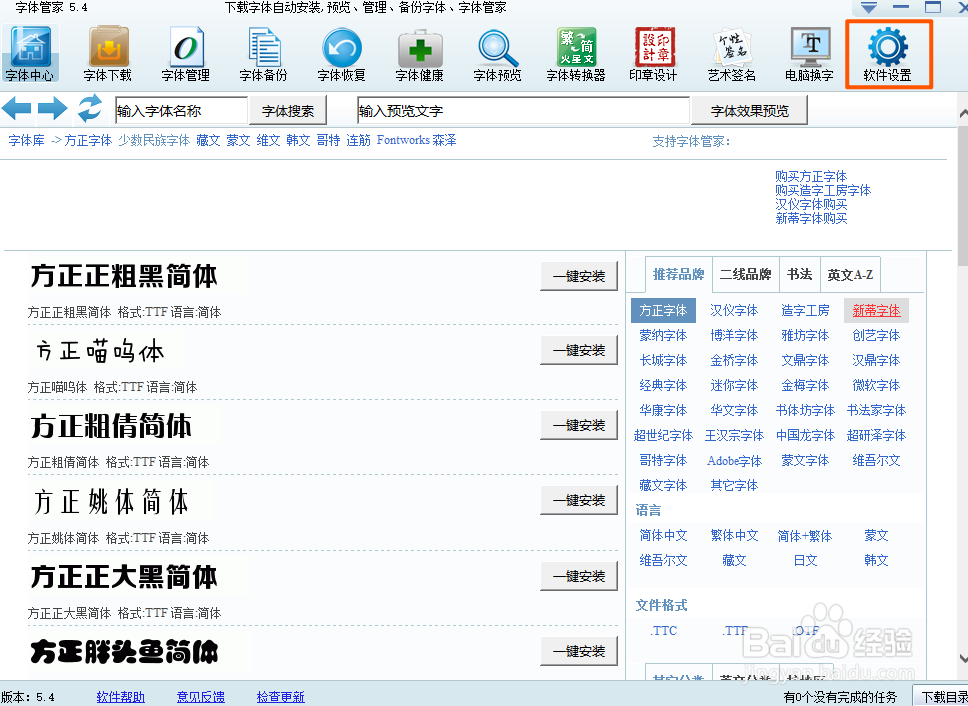Viewport: 968px width, 706px height.
Task: Install 方正喵呜体 with 一键安装
Action: tap(579, 351)
